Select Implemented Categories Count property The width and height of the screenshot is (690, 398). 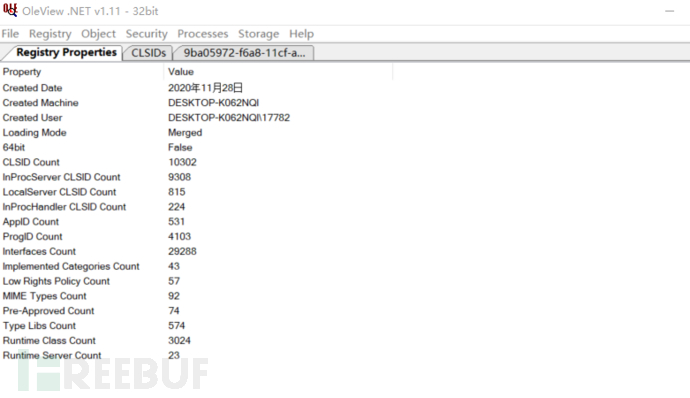click(71, 267)
